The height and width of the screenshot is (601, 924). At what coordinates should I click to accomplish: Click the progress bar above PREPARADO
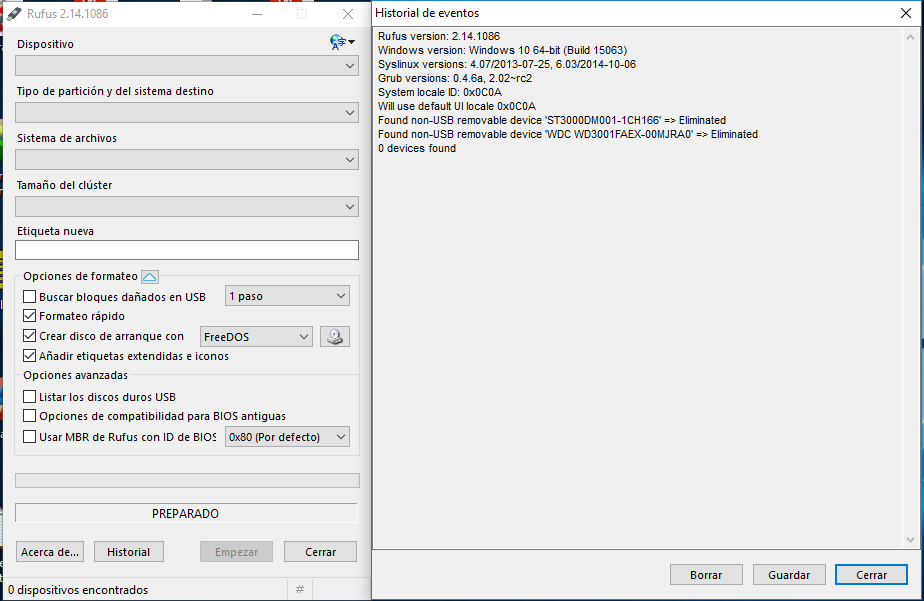[187, 480]
